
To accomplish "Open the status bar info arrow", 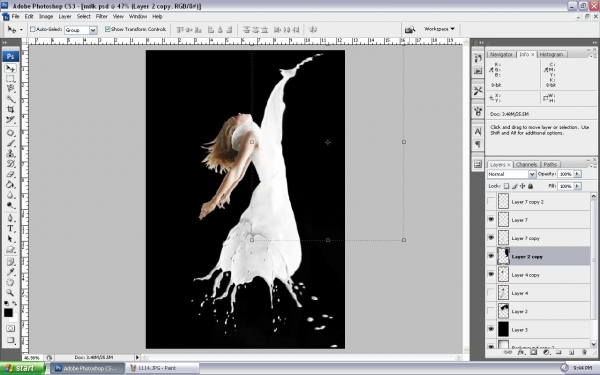I will [137, 357].
